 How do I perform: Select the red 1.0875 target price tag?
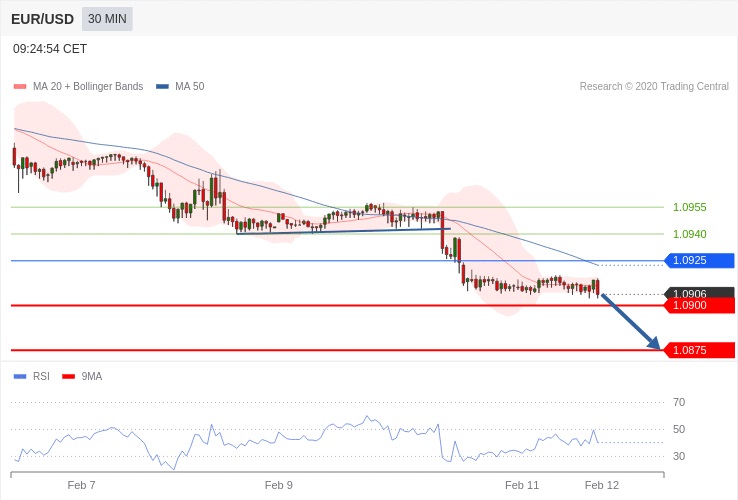(699, 350)
